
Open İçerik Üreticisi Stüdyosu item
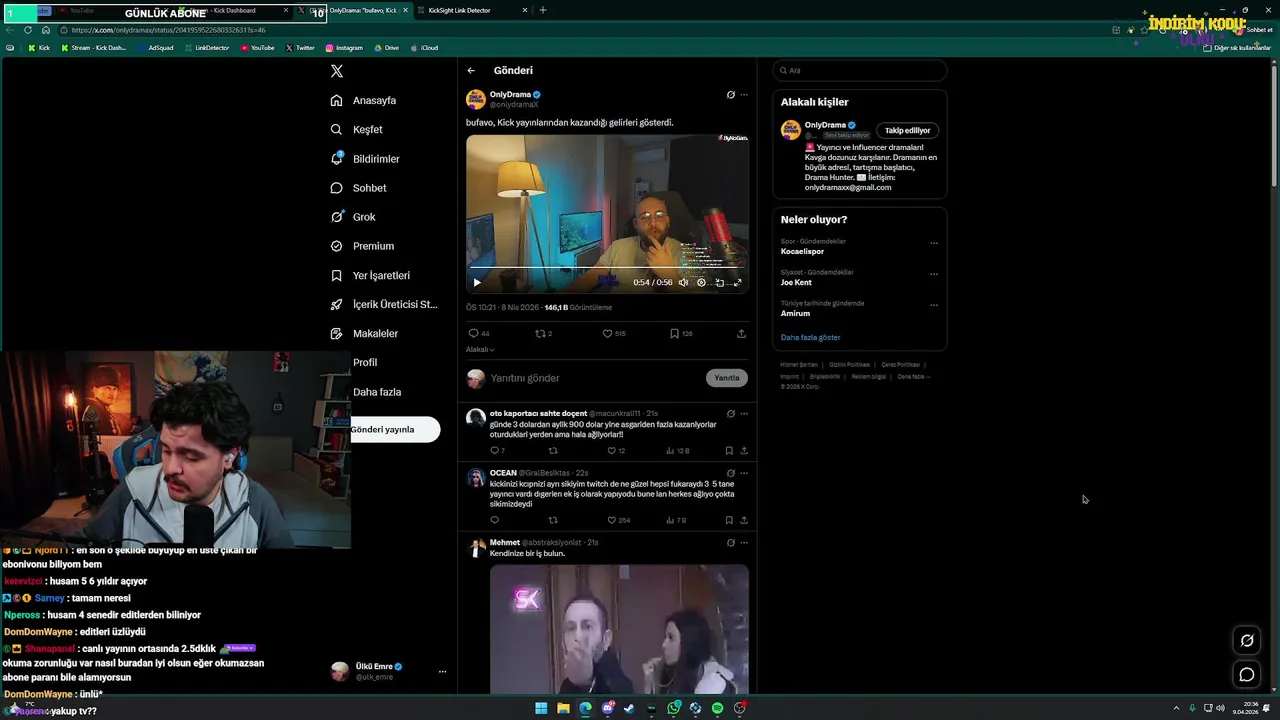point(384,304)
